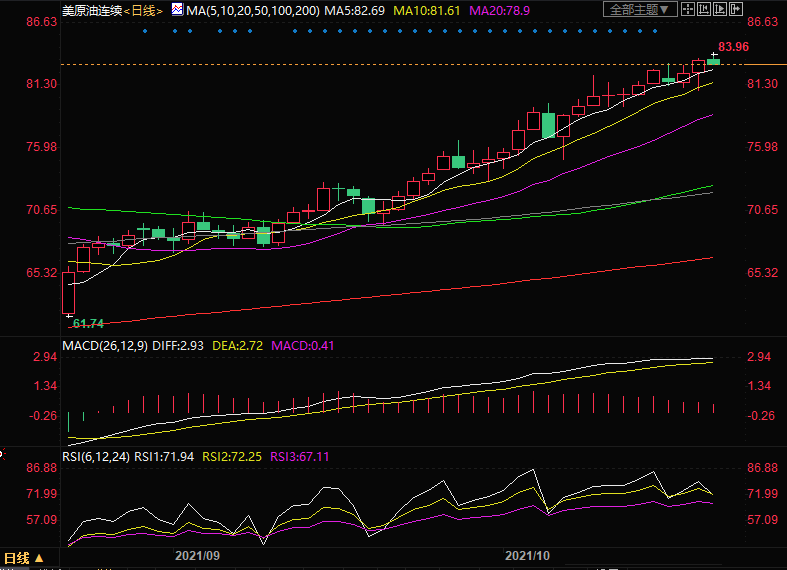787x570 pixels.
Task: Click the orange current price line at right axis
Action: tap(765, 64)
